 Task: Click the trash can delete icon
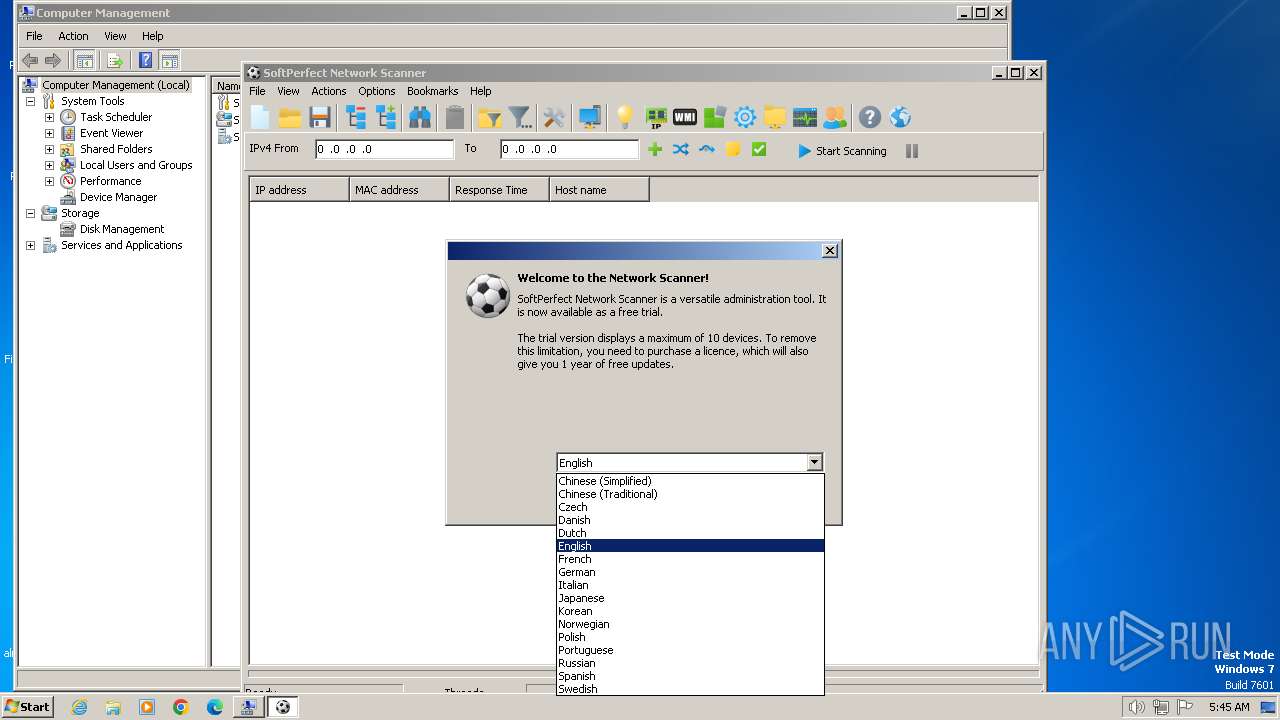pyautogui.click(x=455, y=118)
